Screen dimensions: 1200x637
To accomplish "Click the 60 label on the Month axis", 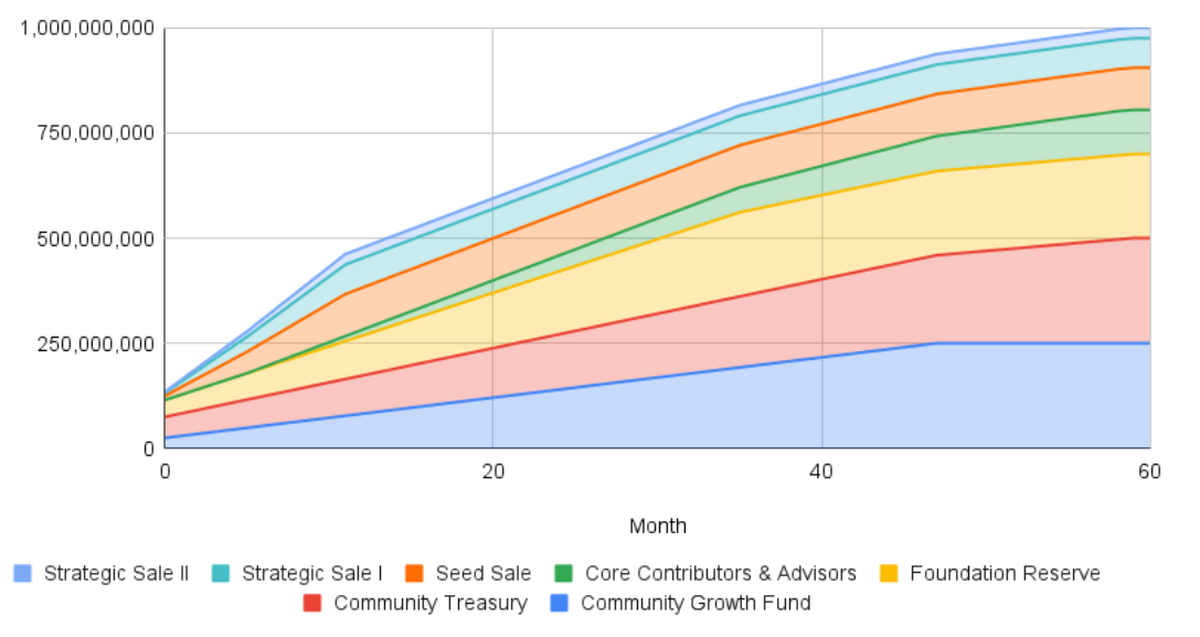I will tap(1149, 472).
